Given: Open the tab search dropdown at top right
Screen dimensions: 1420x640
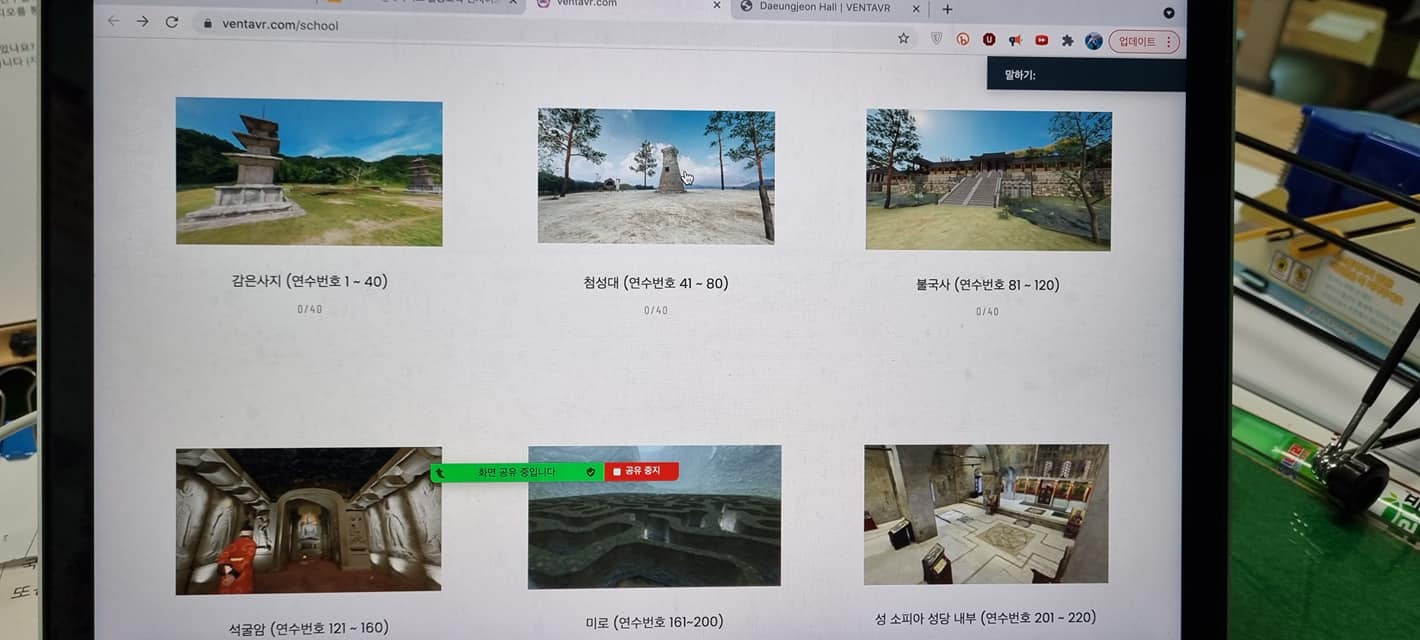Looking at the screenshot, I should (1169, 12).
